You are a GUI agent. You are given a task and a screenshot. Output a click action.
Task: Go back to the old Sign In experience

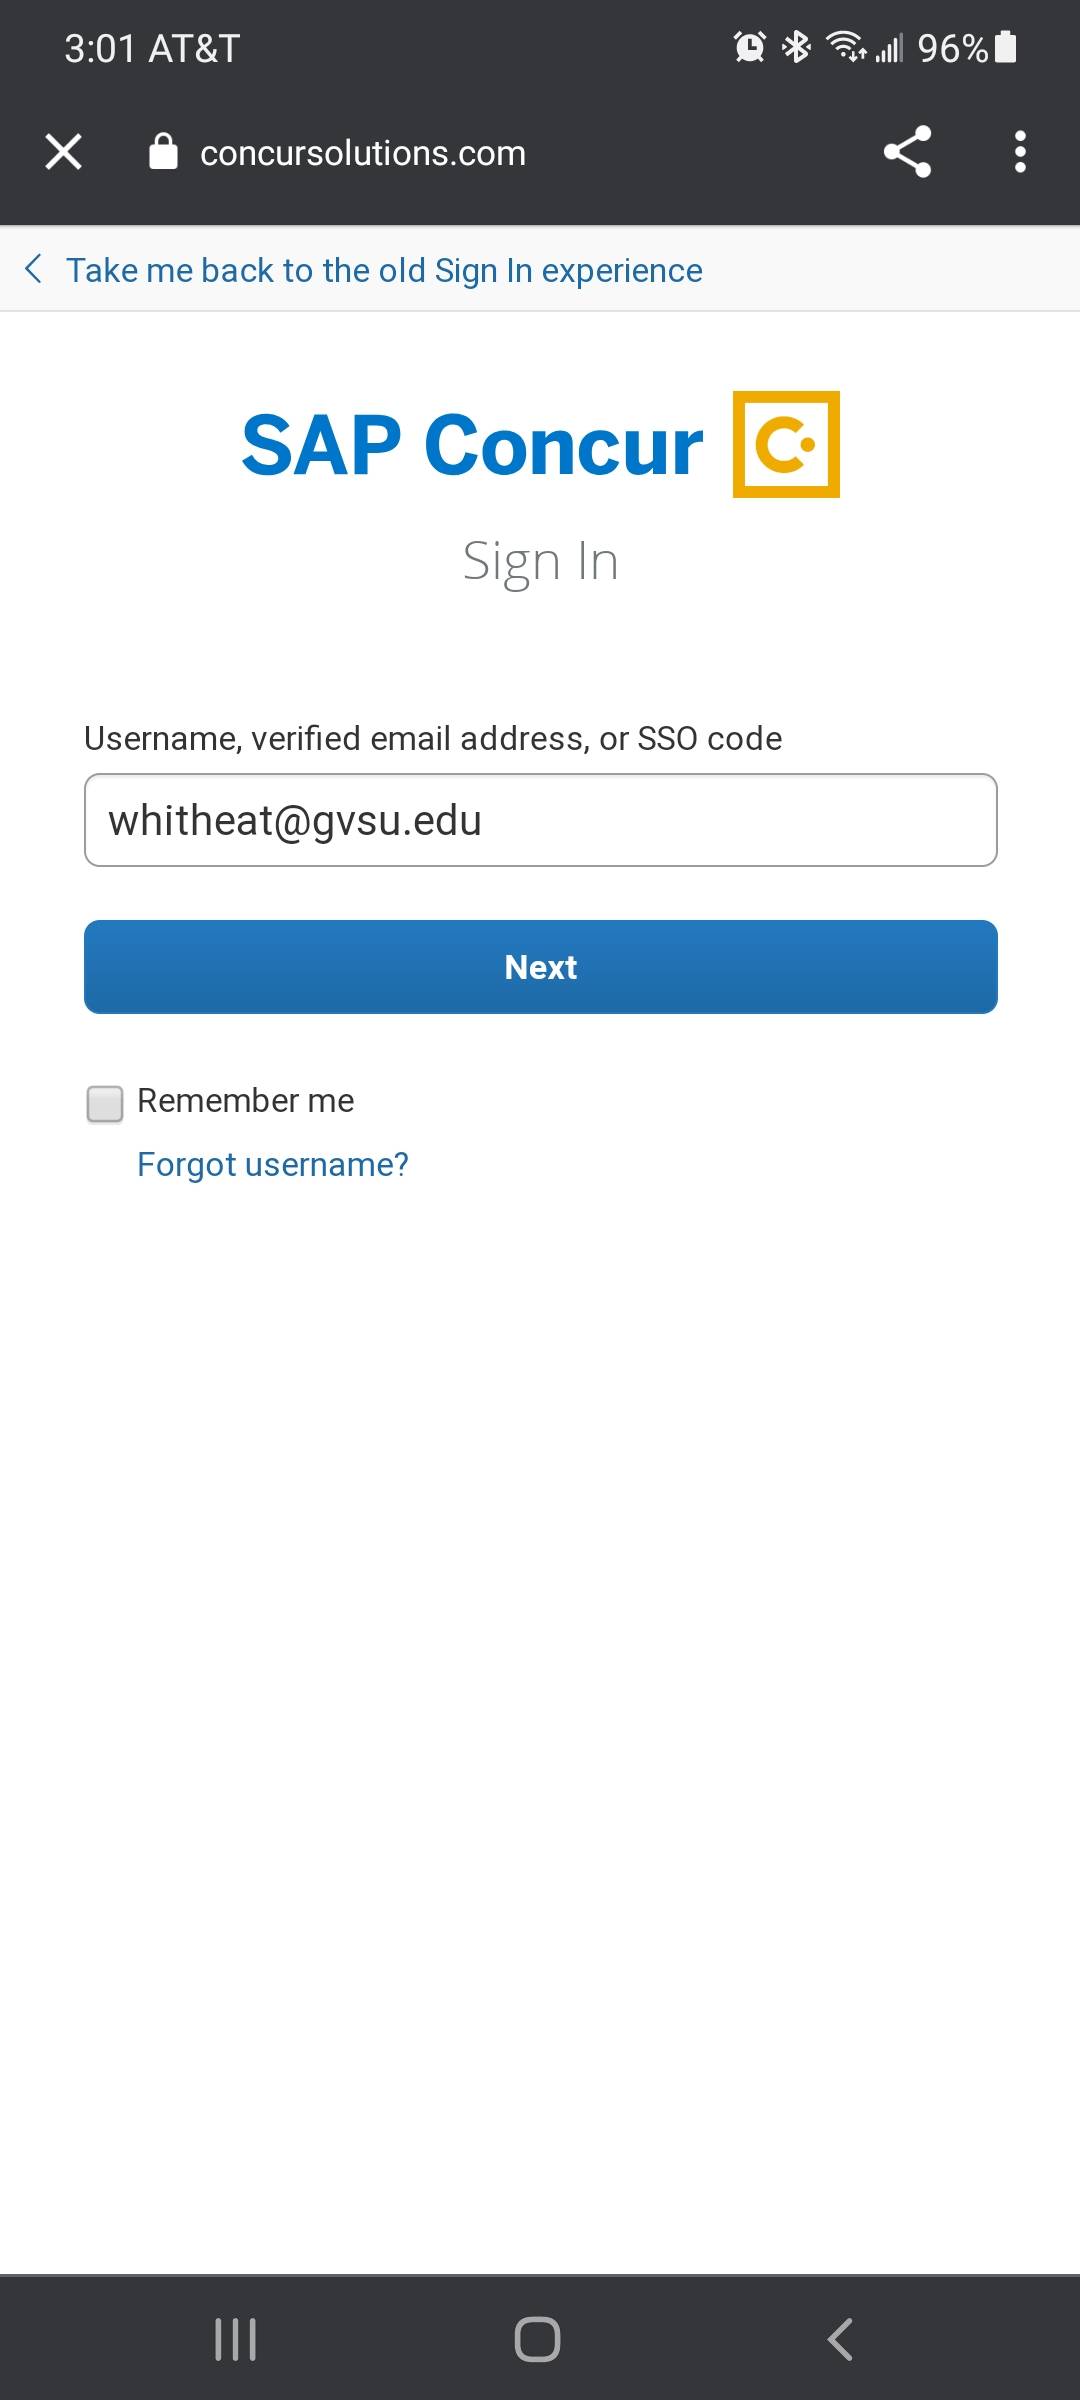pos(384,270)
